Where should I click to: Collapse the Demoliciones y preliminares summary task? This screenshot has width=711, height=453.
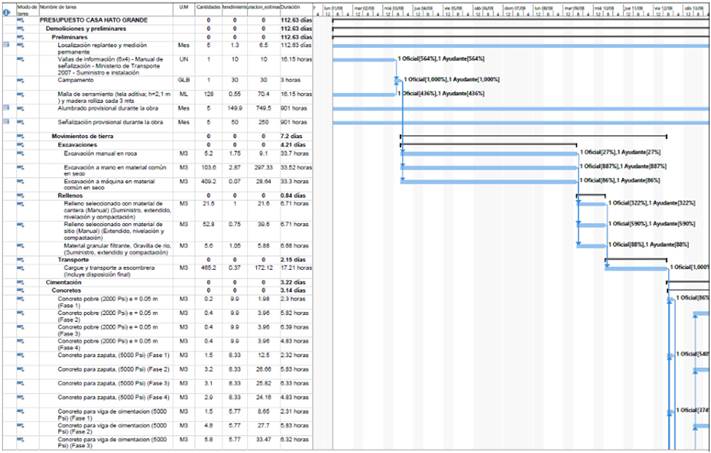[x=42, y=30]
